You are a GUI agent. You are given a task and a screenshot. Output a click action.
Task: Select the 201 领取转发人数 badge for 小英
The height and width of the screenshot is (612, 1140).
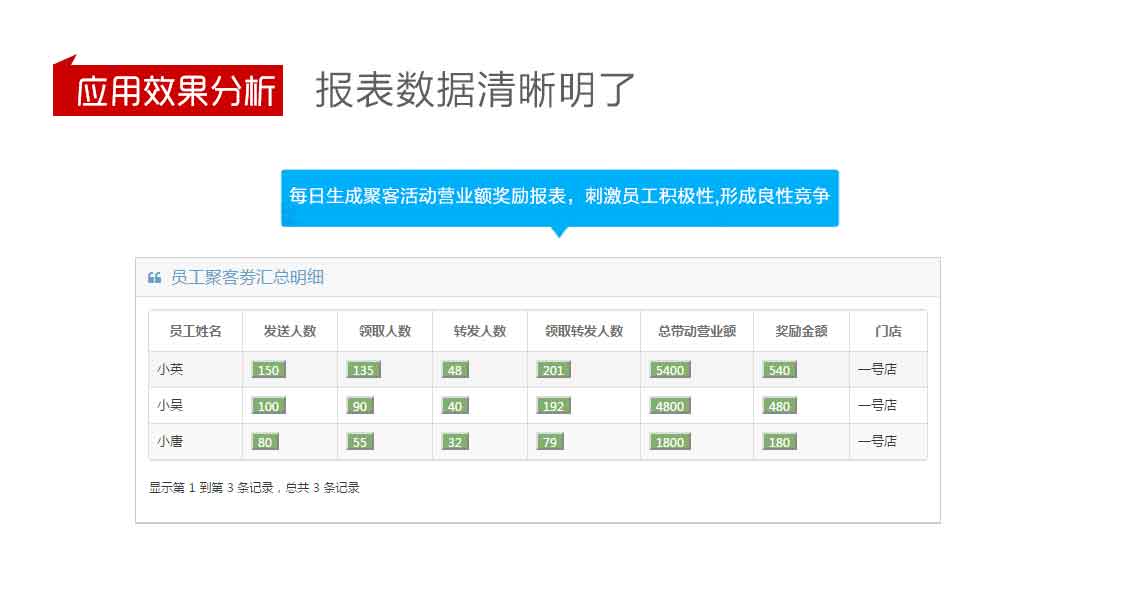pyautogui.click(x=553, y=369)
